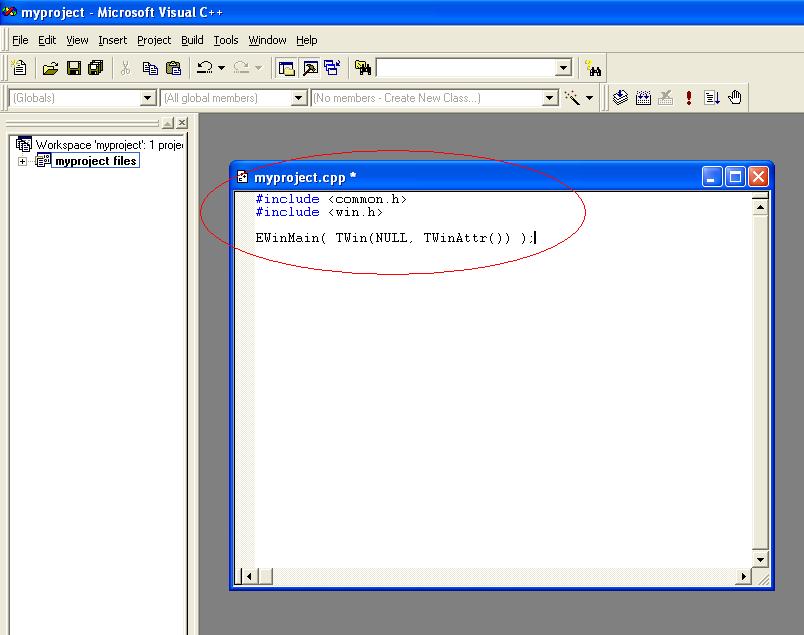Open the WizardBar actions dropdown arrow
The height and width of the screenshot is (635, 804).
590,97
